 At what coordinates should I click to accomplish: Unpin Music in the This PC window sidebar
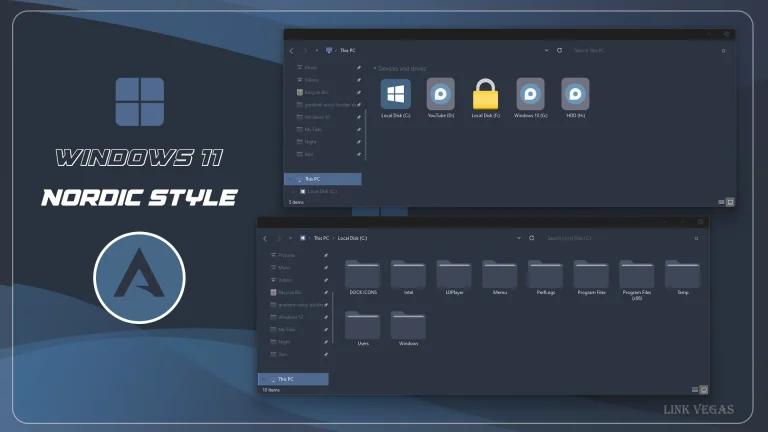click(x=359, y=68)
